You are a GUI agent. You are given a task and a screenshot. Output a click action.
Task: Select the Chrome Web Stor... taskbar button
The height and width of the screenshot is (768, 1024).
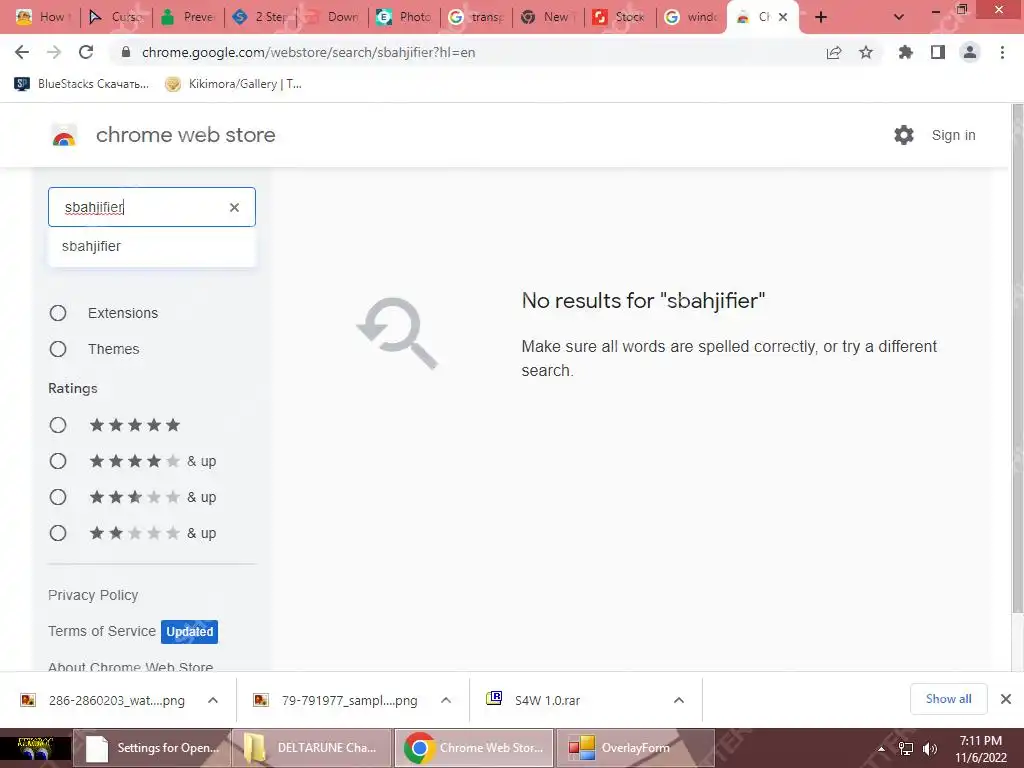coord(474,748)
